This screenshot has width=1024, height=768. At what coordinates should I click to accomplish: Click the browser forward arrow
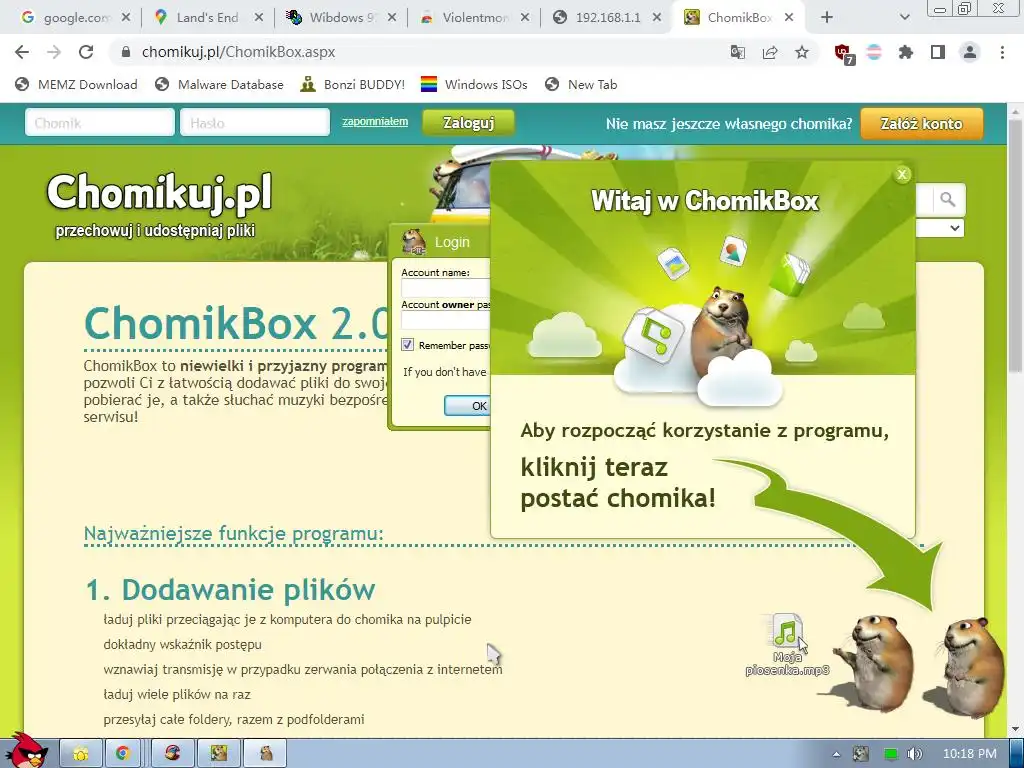coord(54,52)
